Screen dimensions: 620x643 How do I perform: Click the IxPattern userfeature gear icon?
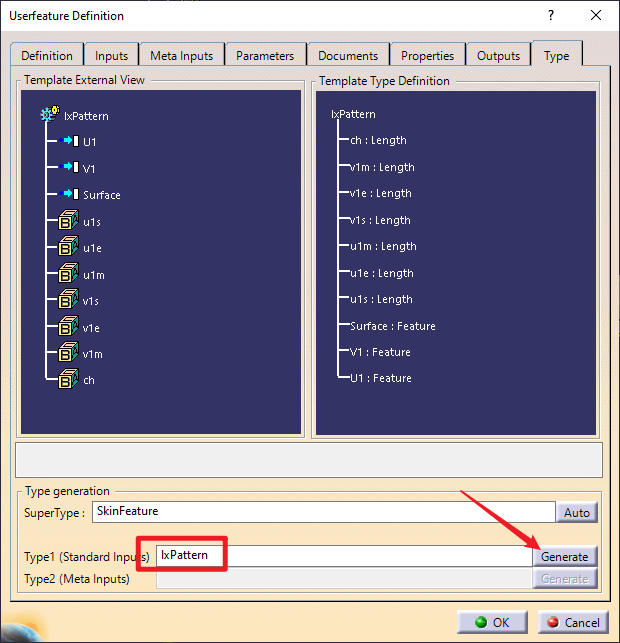click(50, 114)
